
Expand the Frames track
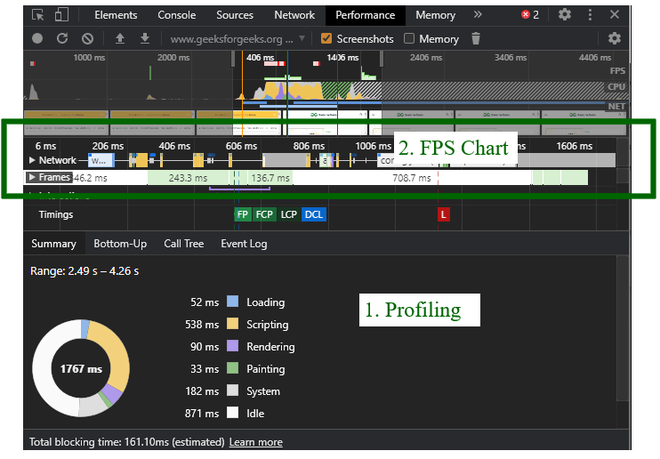32,177
